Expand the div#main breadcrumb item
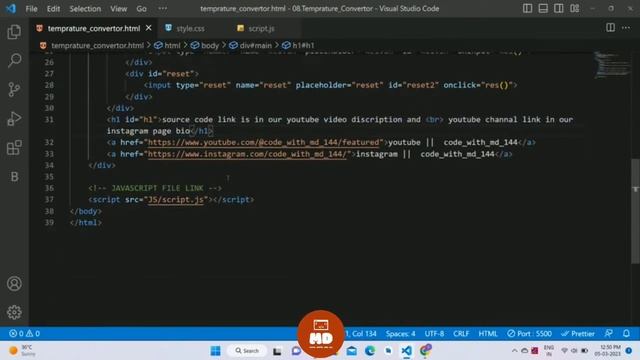 coord(256,45)
